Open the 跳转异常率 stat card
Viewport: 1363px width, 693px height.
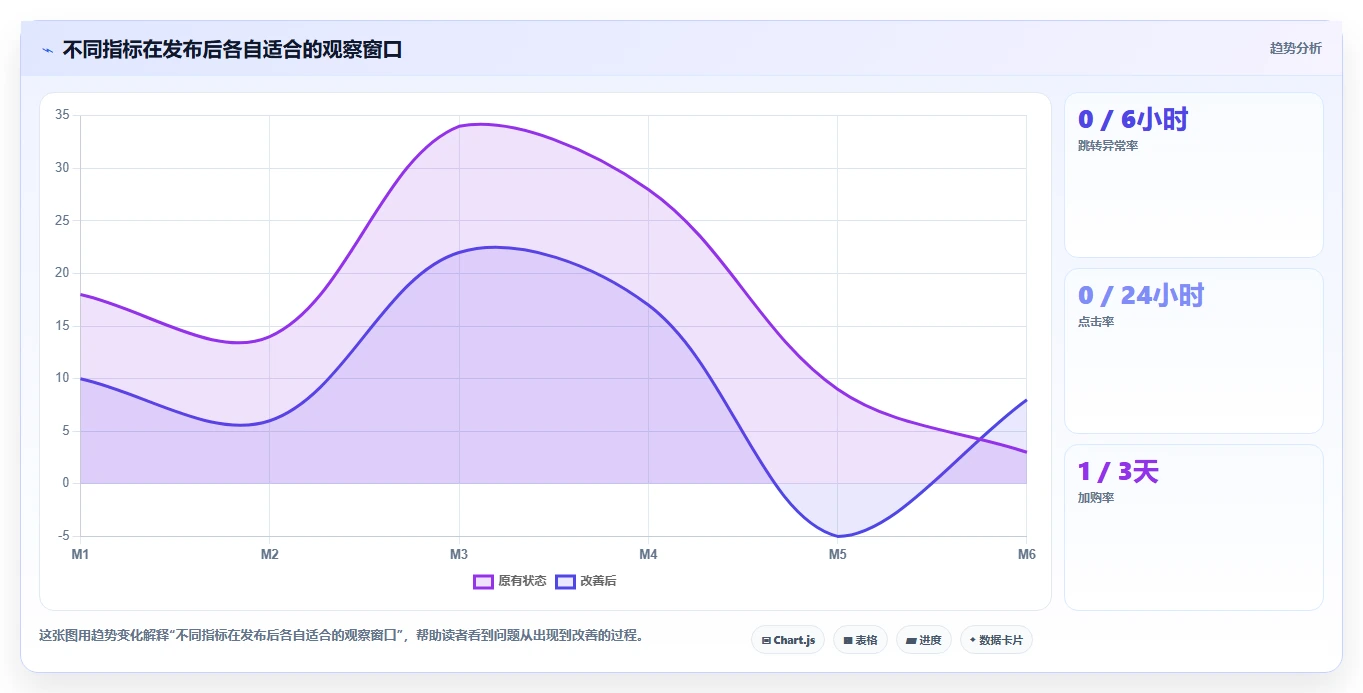(1193, 175)
